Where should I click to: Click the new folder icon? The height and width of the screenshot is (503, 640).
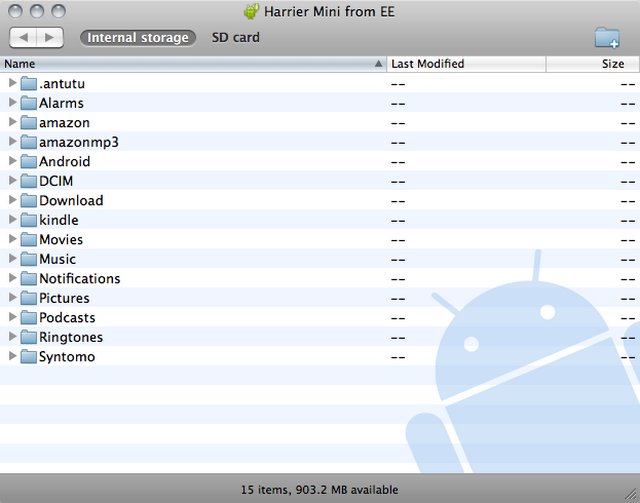pyautogui.click(x=607, y=38)
